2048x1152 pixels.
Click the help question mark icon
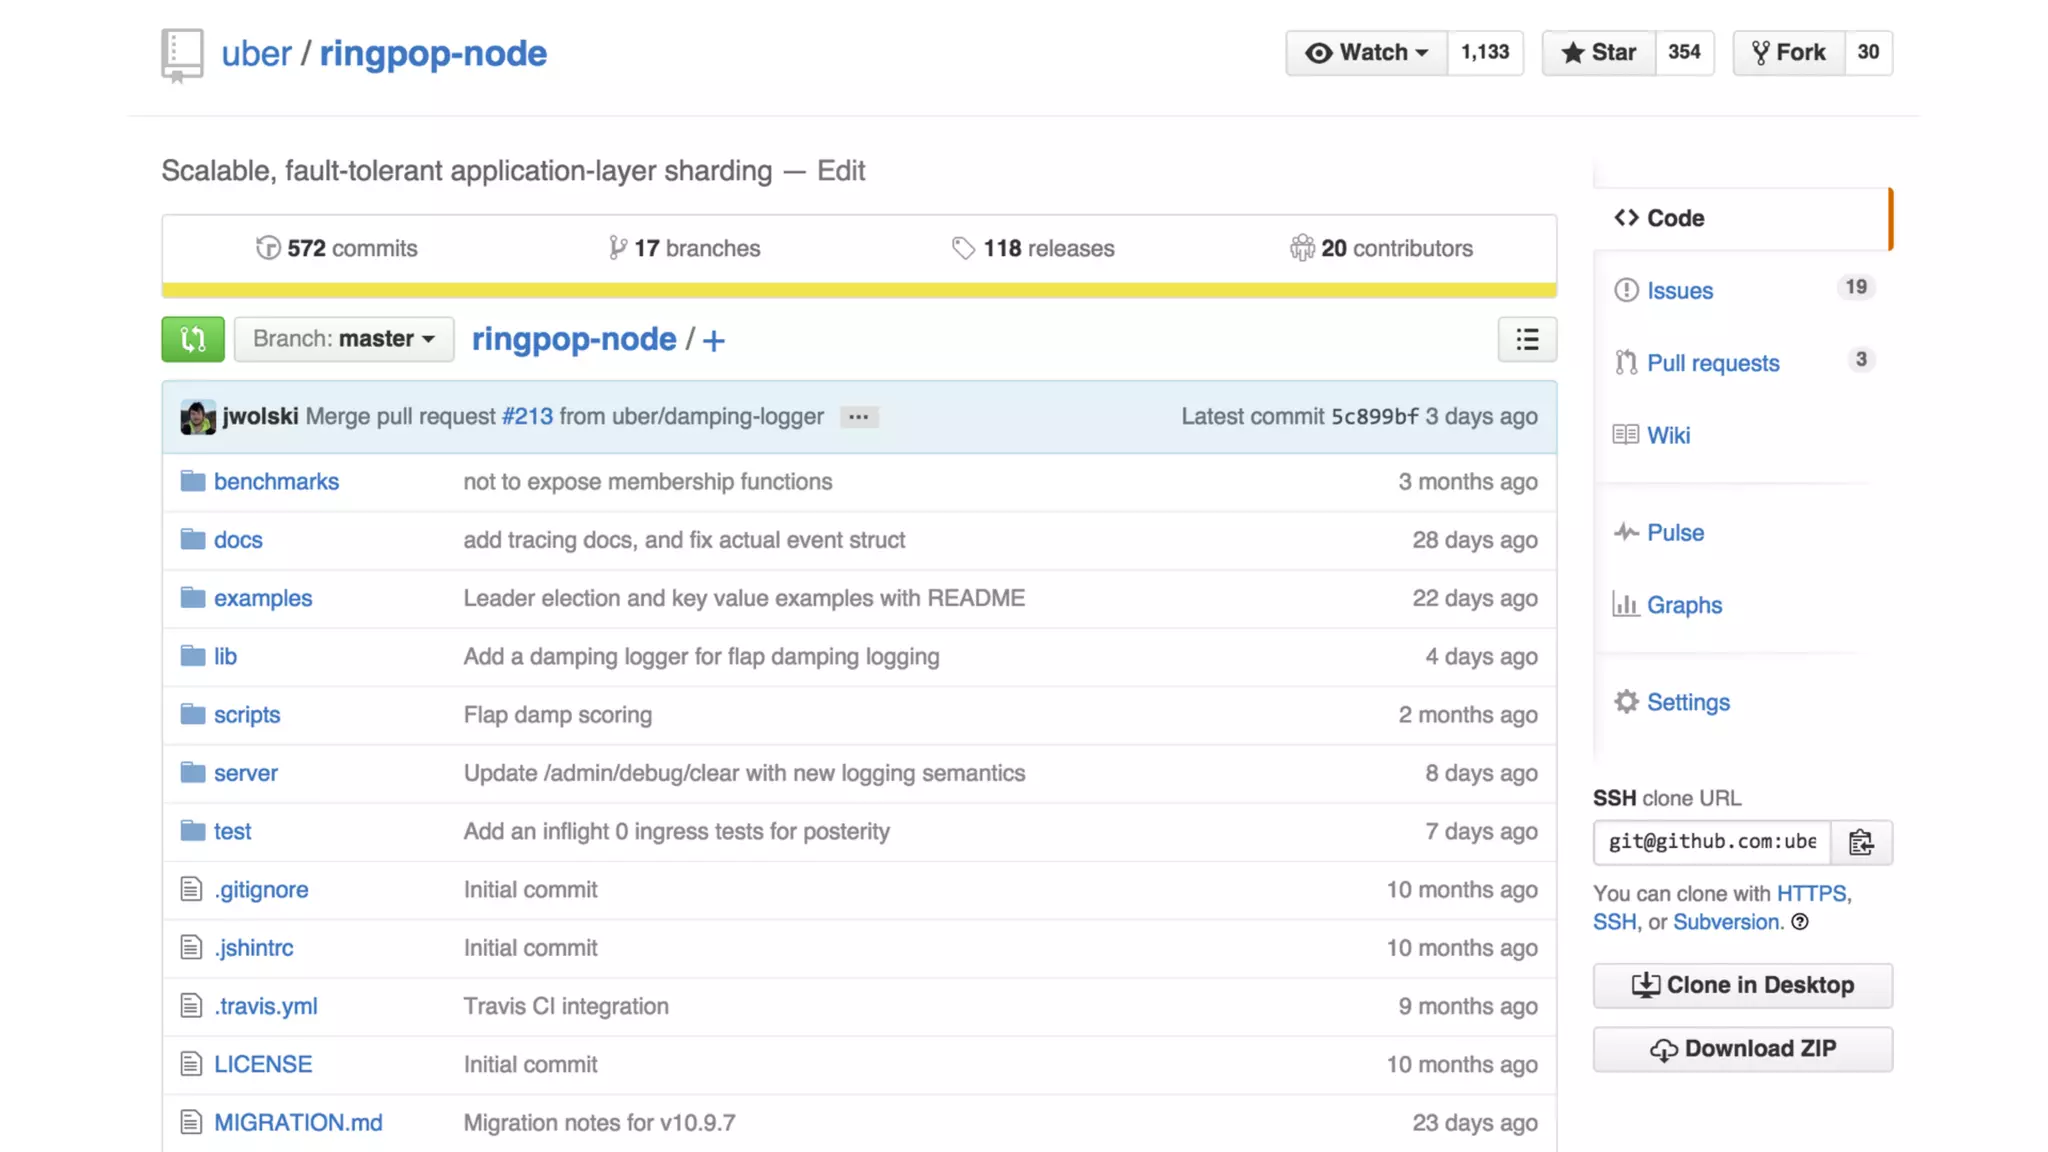coord(1800,922)
